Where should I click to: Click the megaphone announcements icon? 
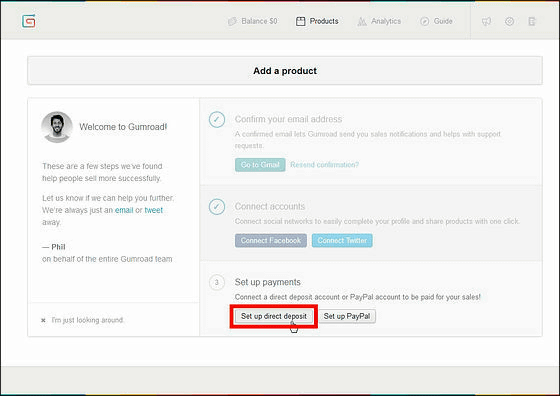(486, 21)
